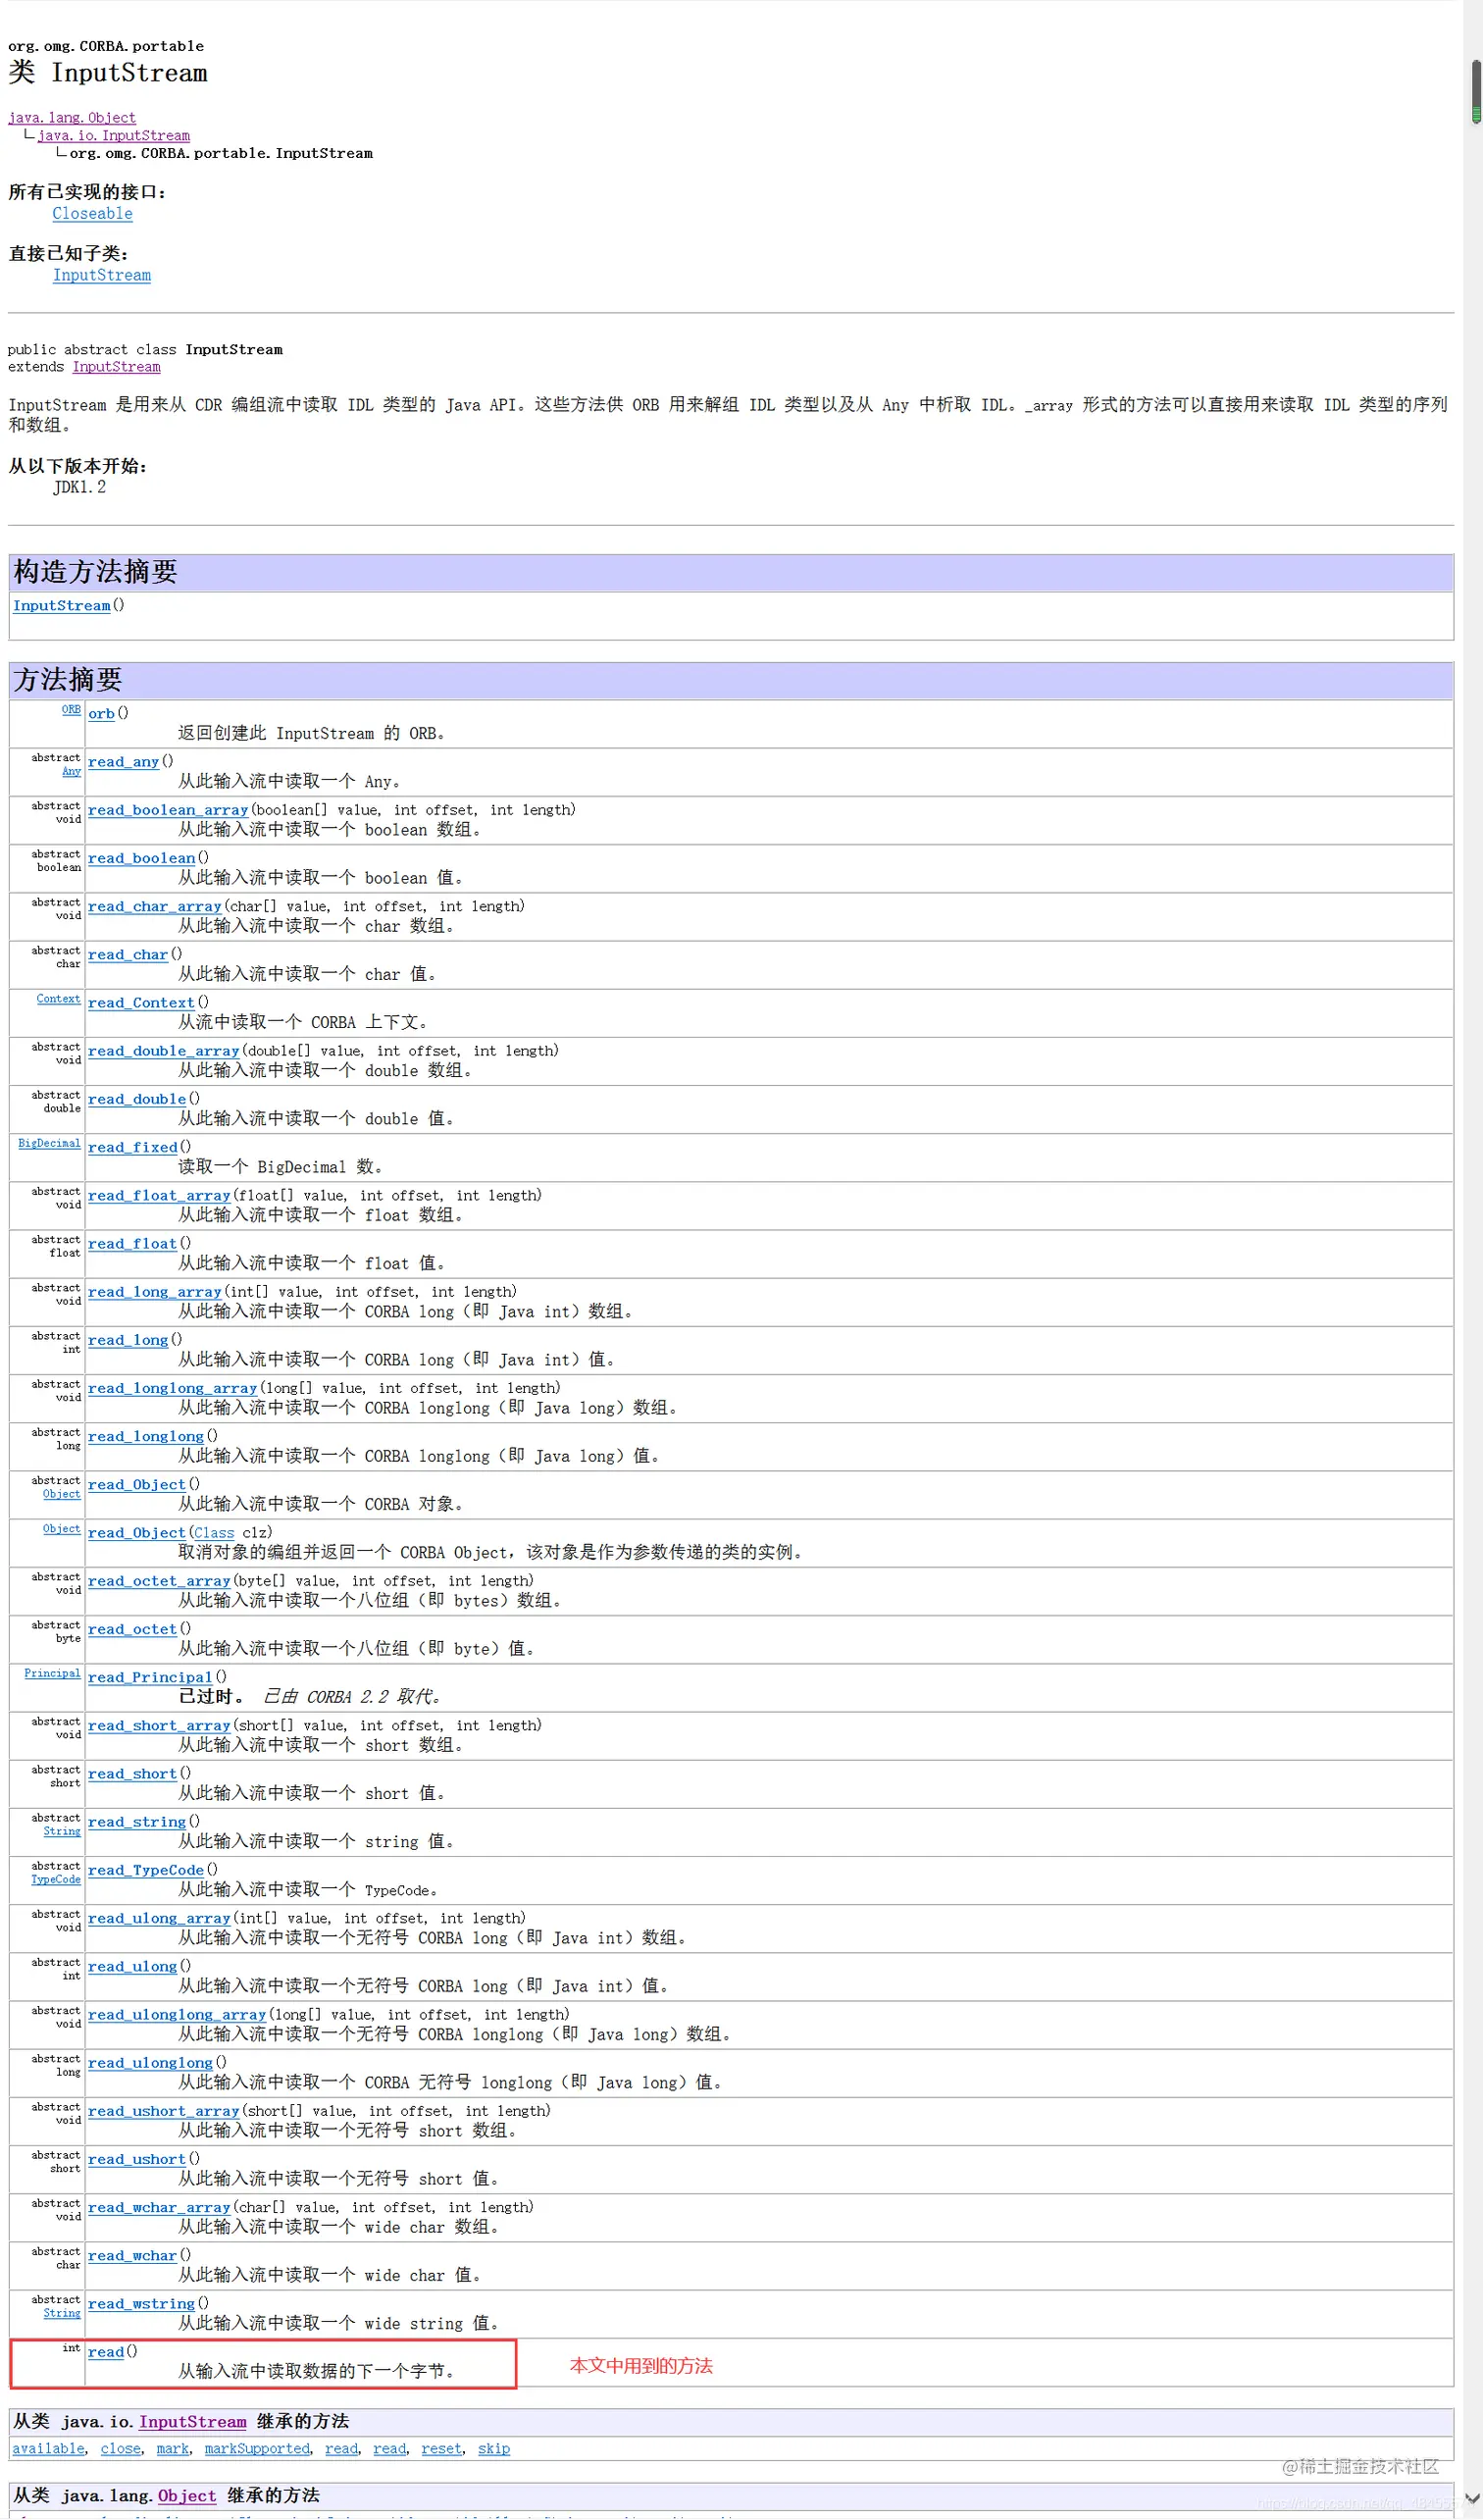1483x2520 pixels.
Task: Open the read_Context() method link
Action: pos(141,1003)
